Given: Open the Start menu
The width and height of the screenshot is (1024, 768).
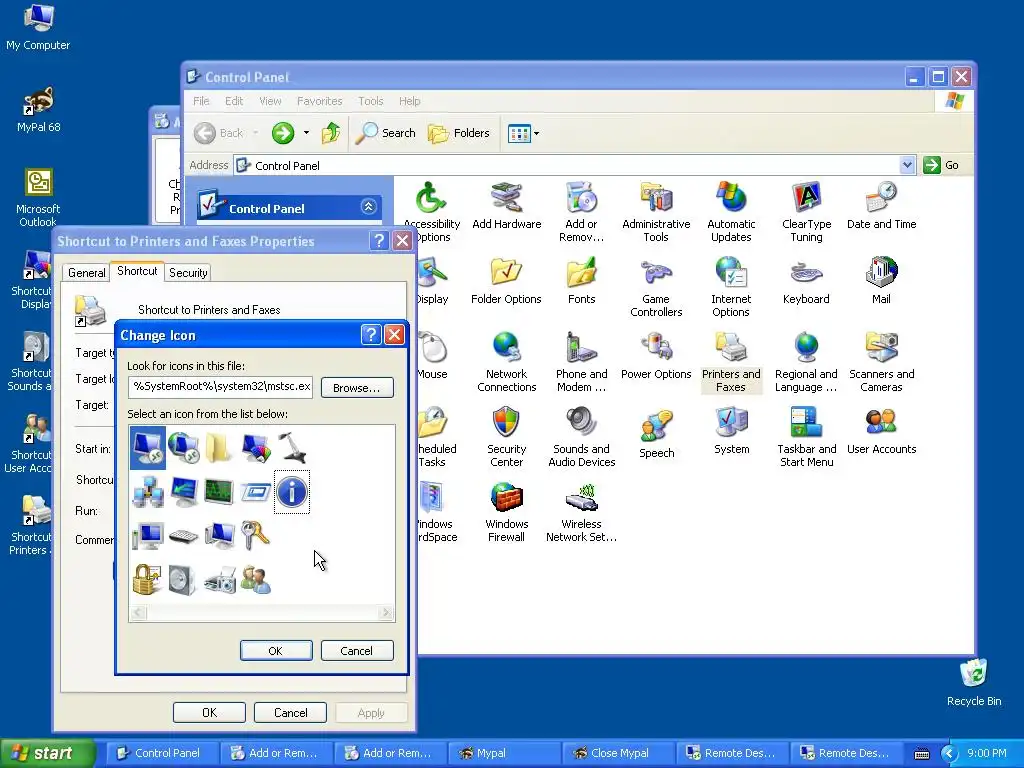Looking at the screenshot, I should pos(48,753).
